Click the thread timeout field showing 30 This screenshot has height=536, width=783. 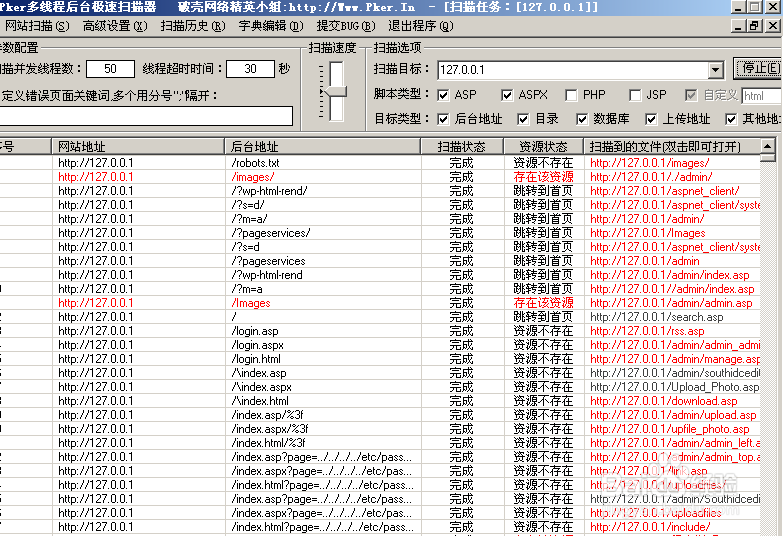[x=250, y=68]
